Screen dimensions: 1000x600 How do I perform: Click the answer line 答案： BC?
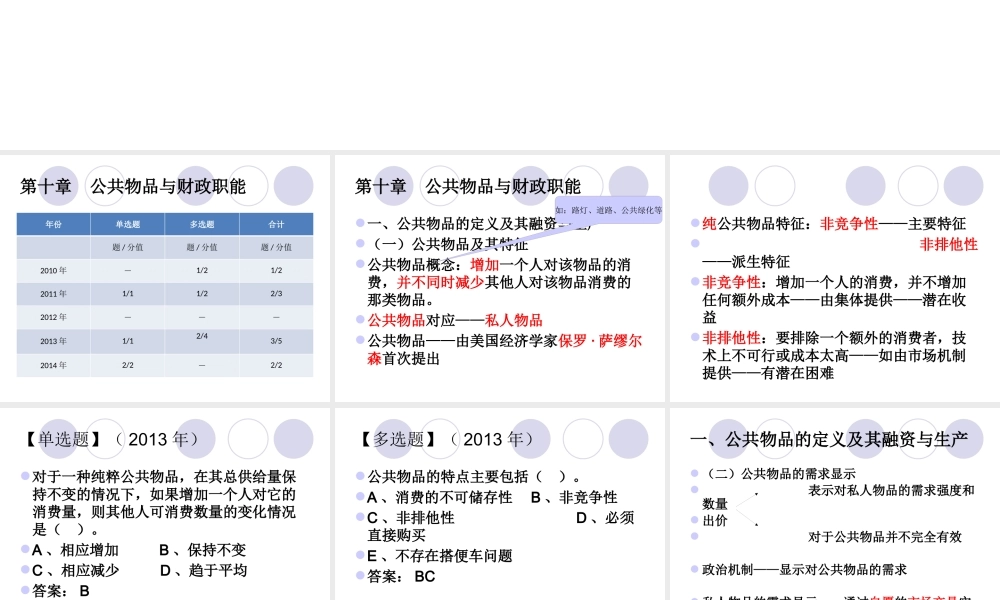401,576
